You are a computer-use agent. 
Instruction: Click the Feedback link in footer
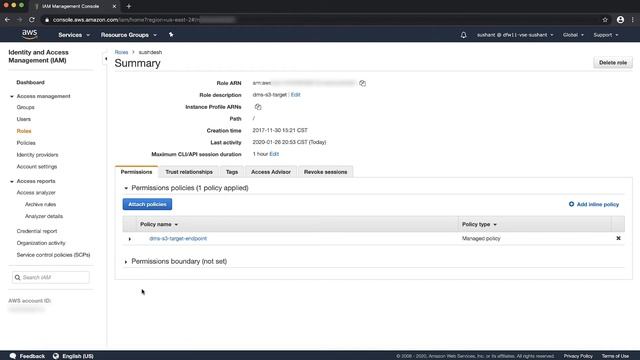tap(32, 356)
